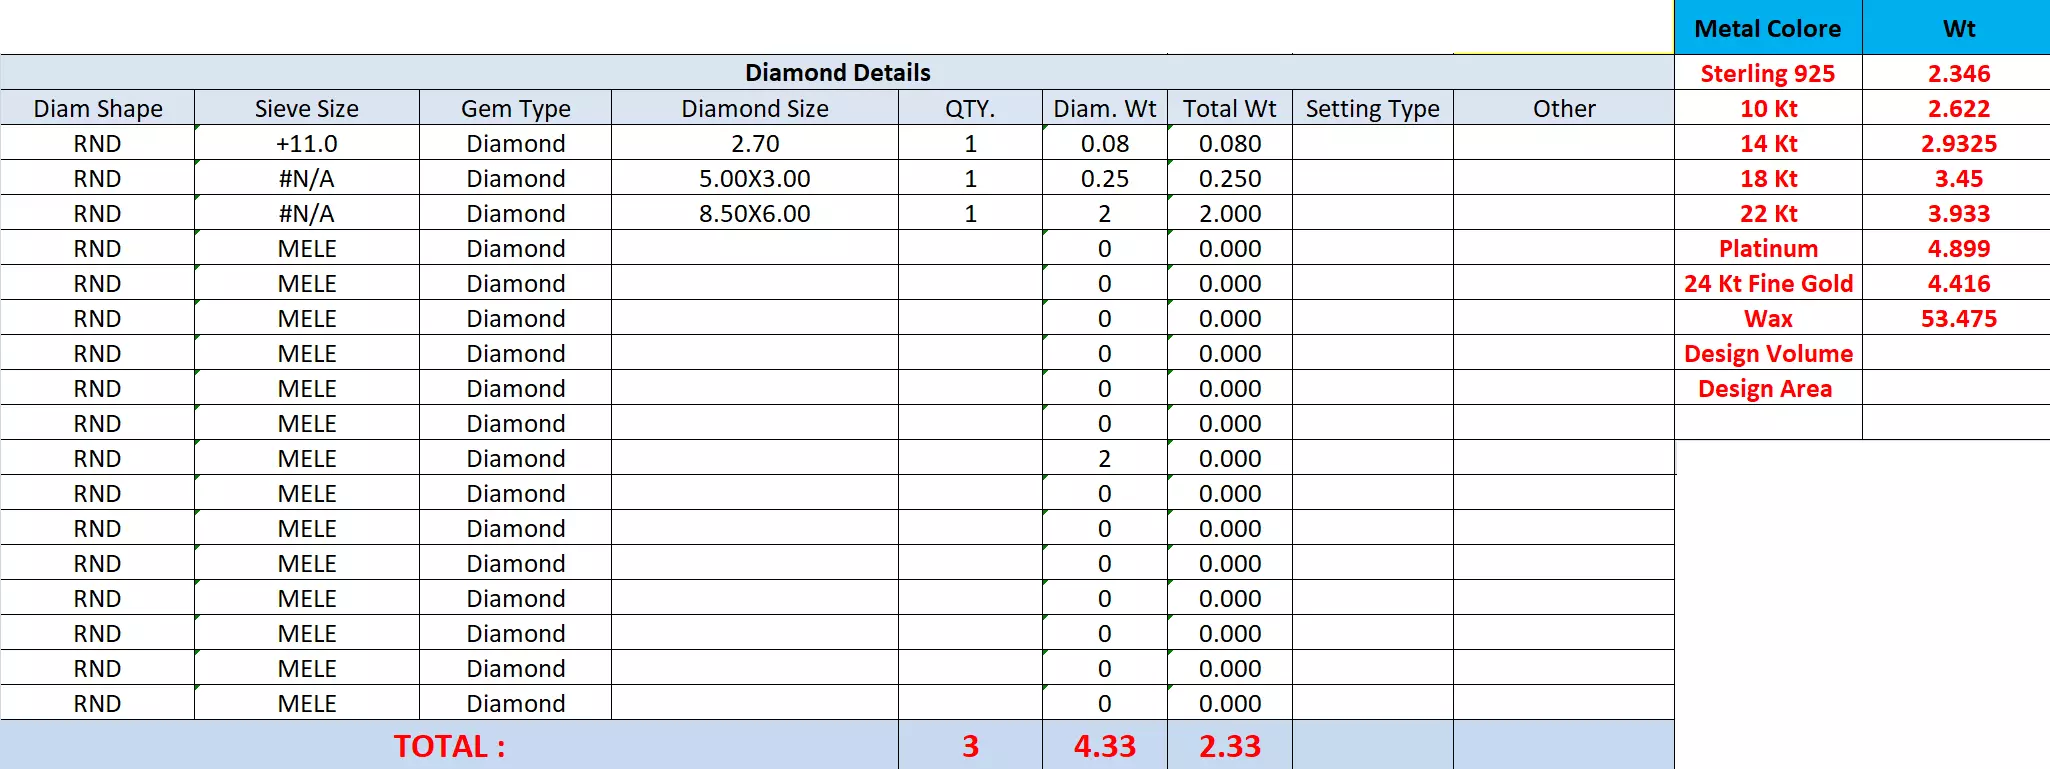Click the Gem Type column header

[515, 108]
